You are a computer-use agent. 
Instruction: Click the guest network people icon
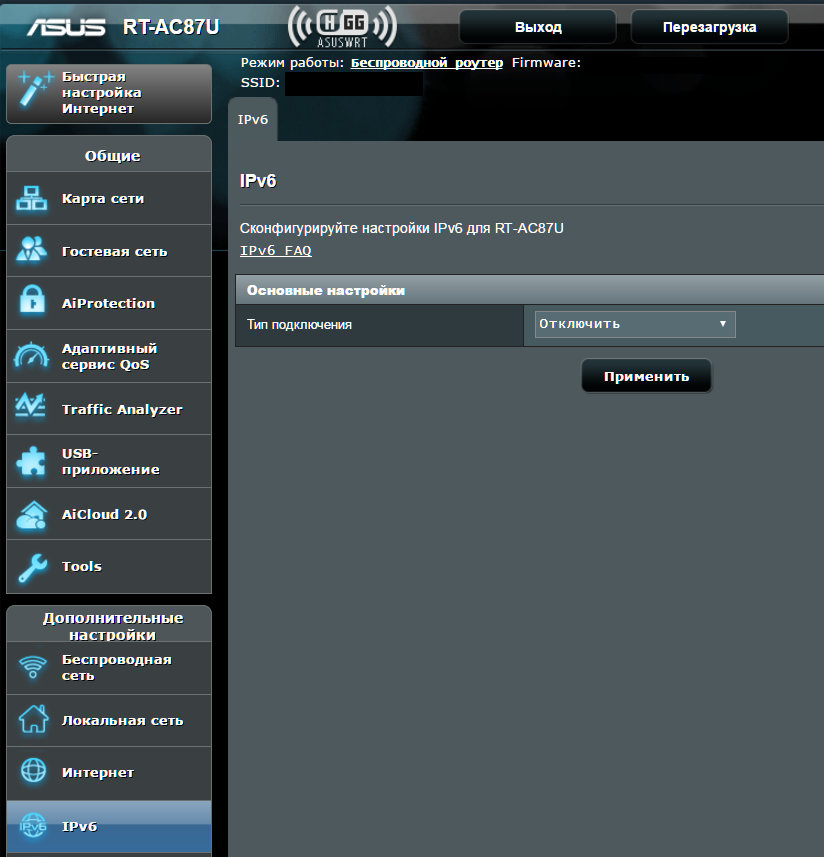tap(33, 251)
